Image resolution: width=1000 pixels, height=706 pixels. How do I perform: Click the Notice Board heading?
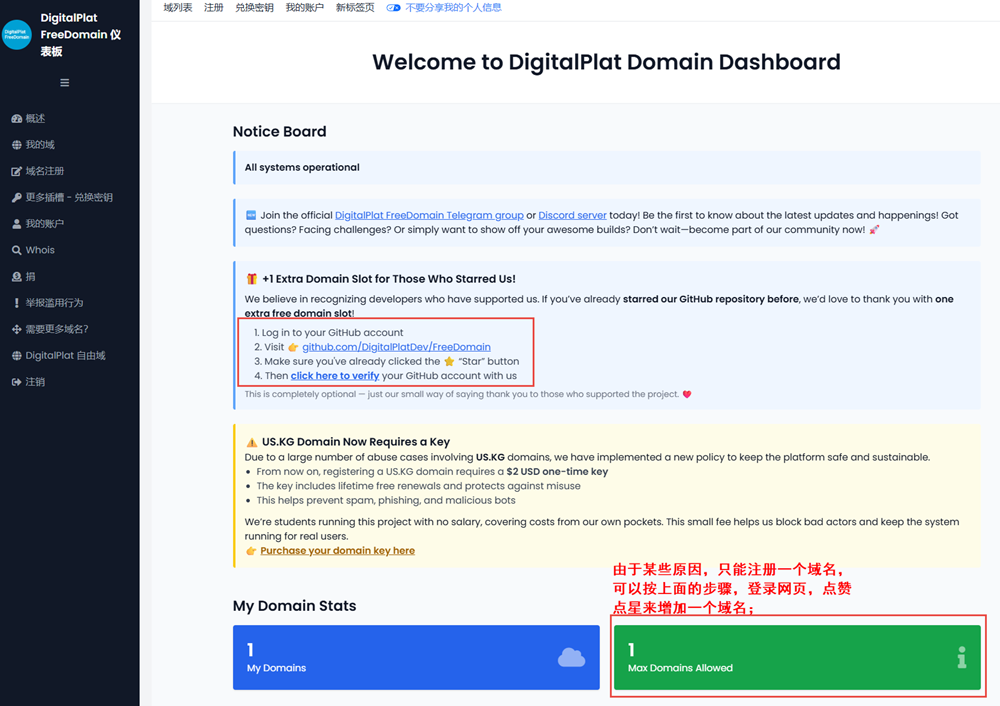pyautogui.click(x=279, y=131)
